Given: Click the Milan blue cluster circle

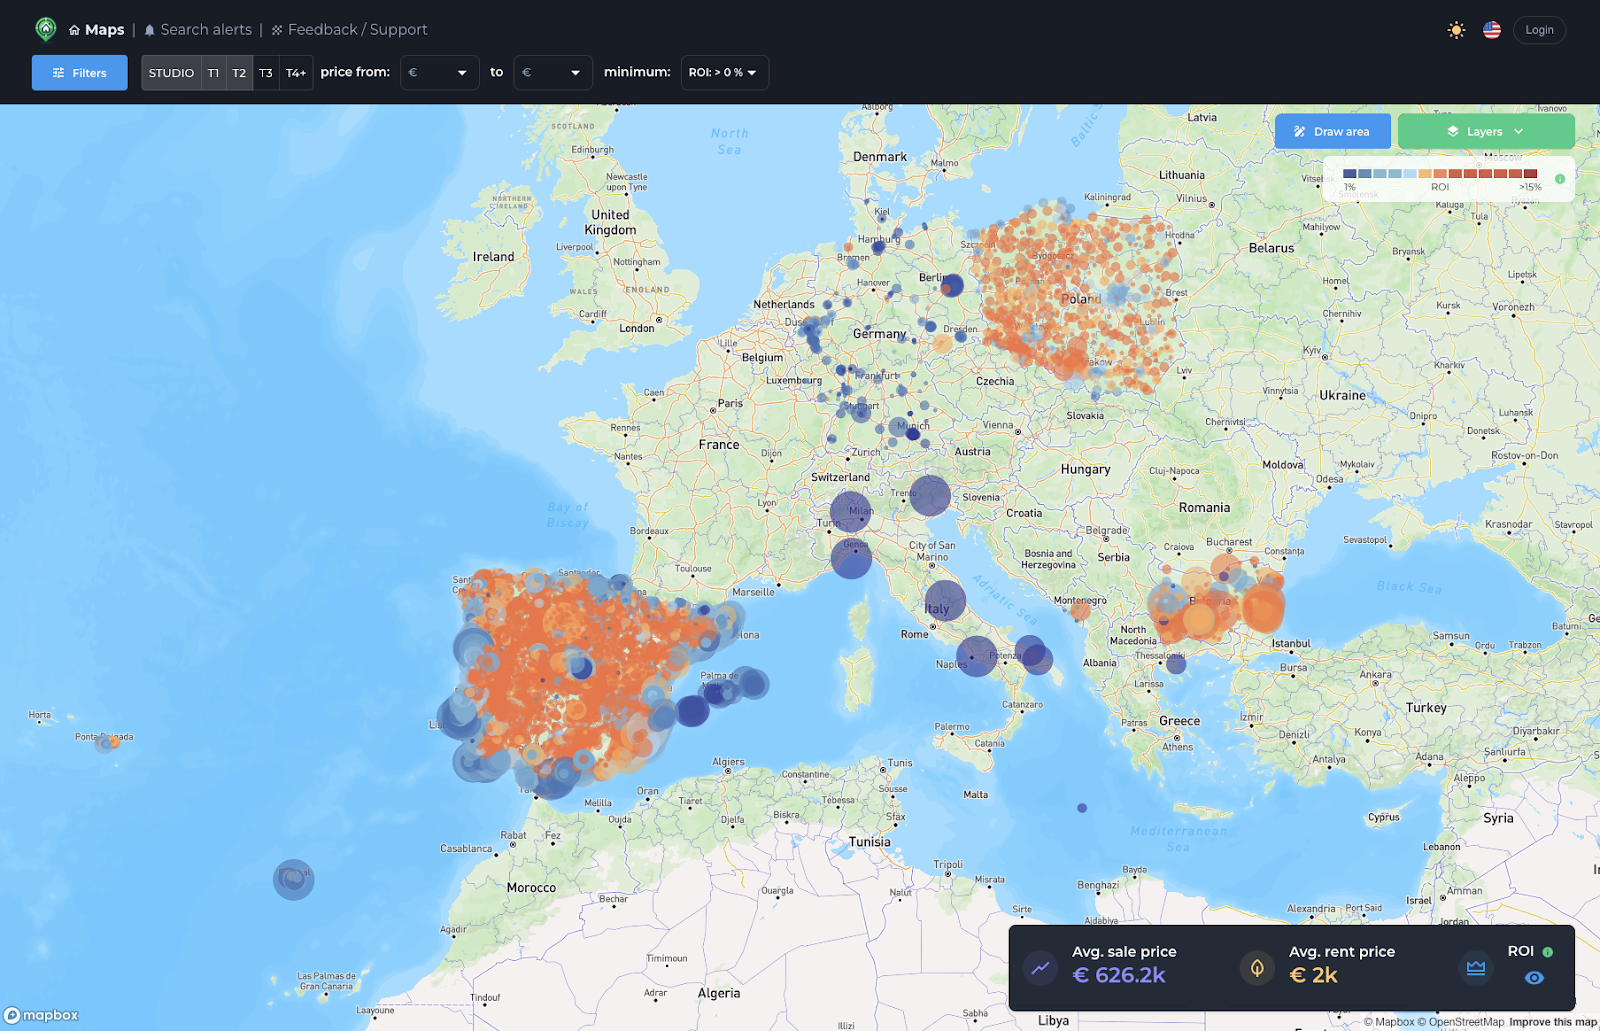Looking at the screenshot, I should (850, 512).
